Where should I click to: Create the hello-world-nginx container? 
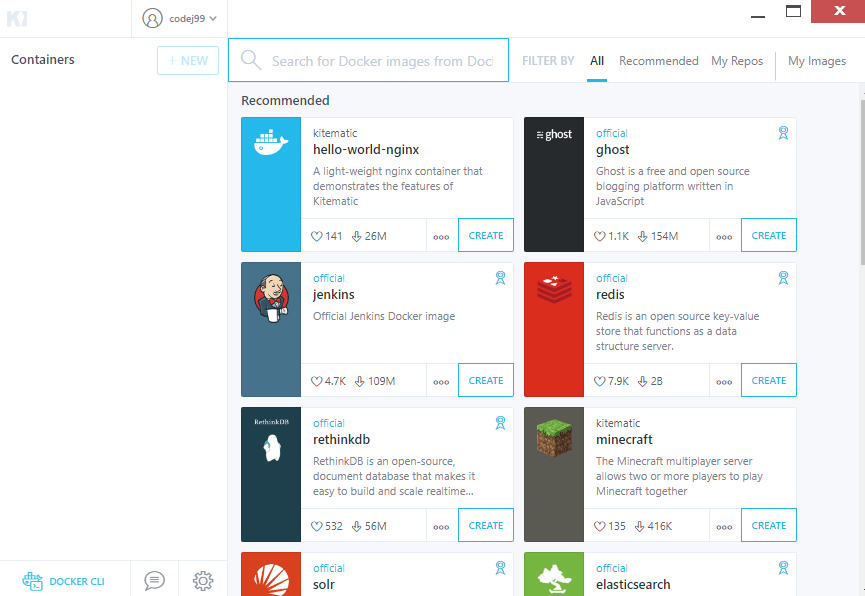click(486, 235)
